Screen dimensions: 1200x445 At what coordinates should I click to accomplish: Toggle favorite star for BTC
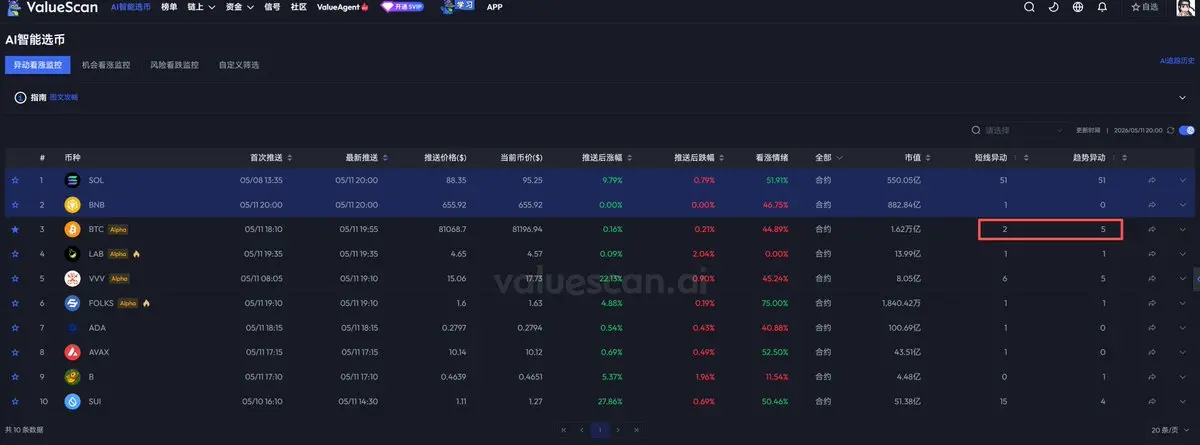tap(15, 229)
